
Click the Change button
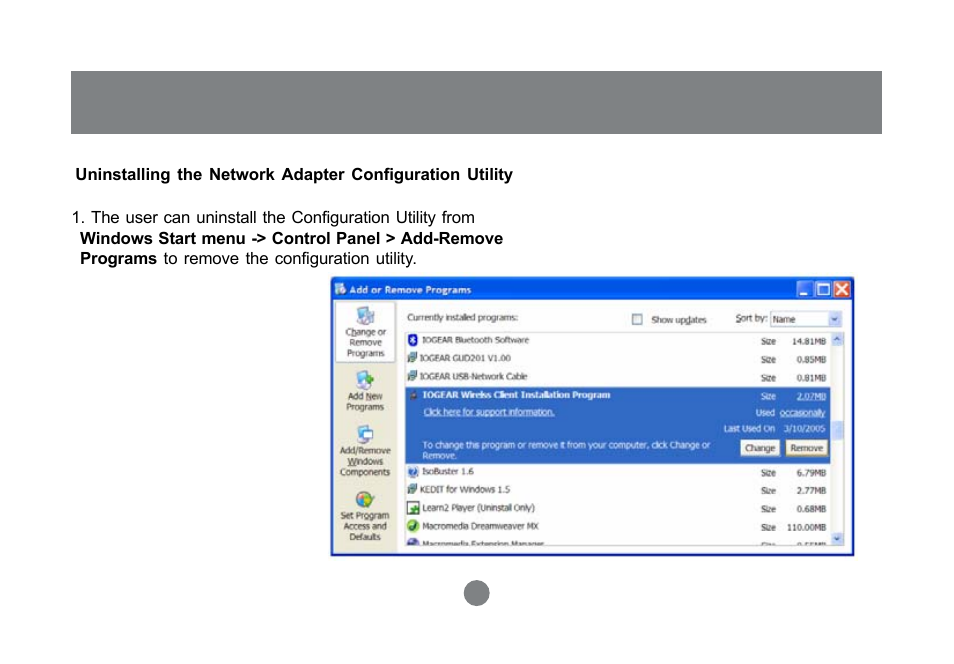pyautogui.click(x=760, y=448)
